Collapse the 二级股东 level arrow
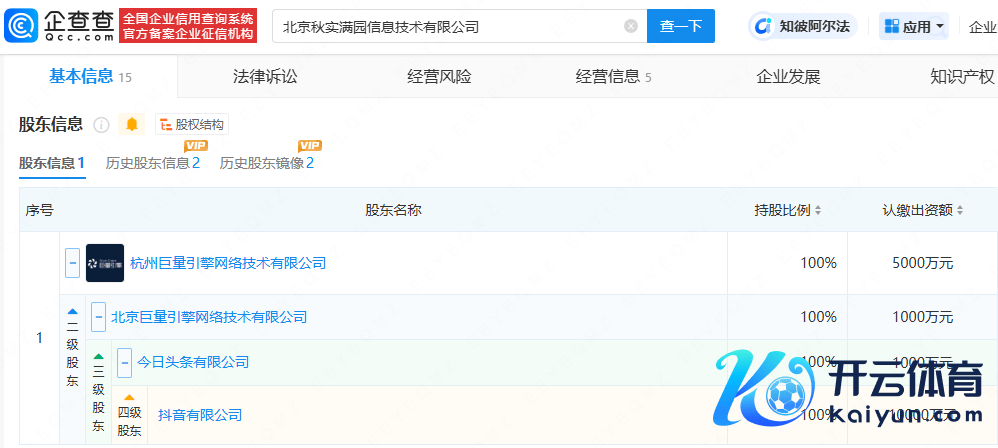 click(x=72, y=312)
